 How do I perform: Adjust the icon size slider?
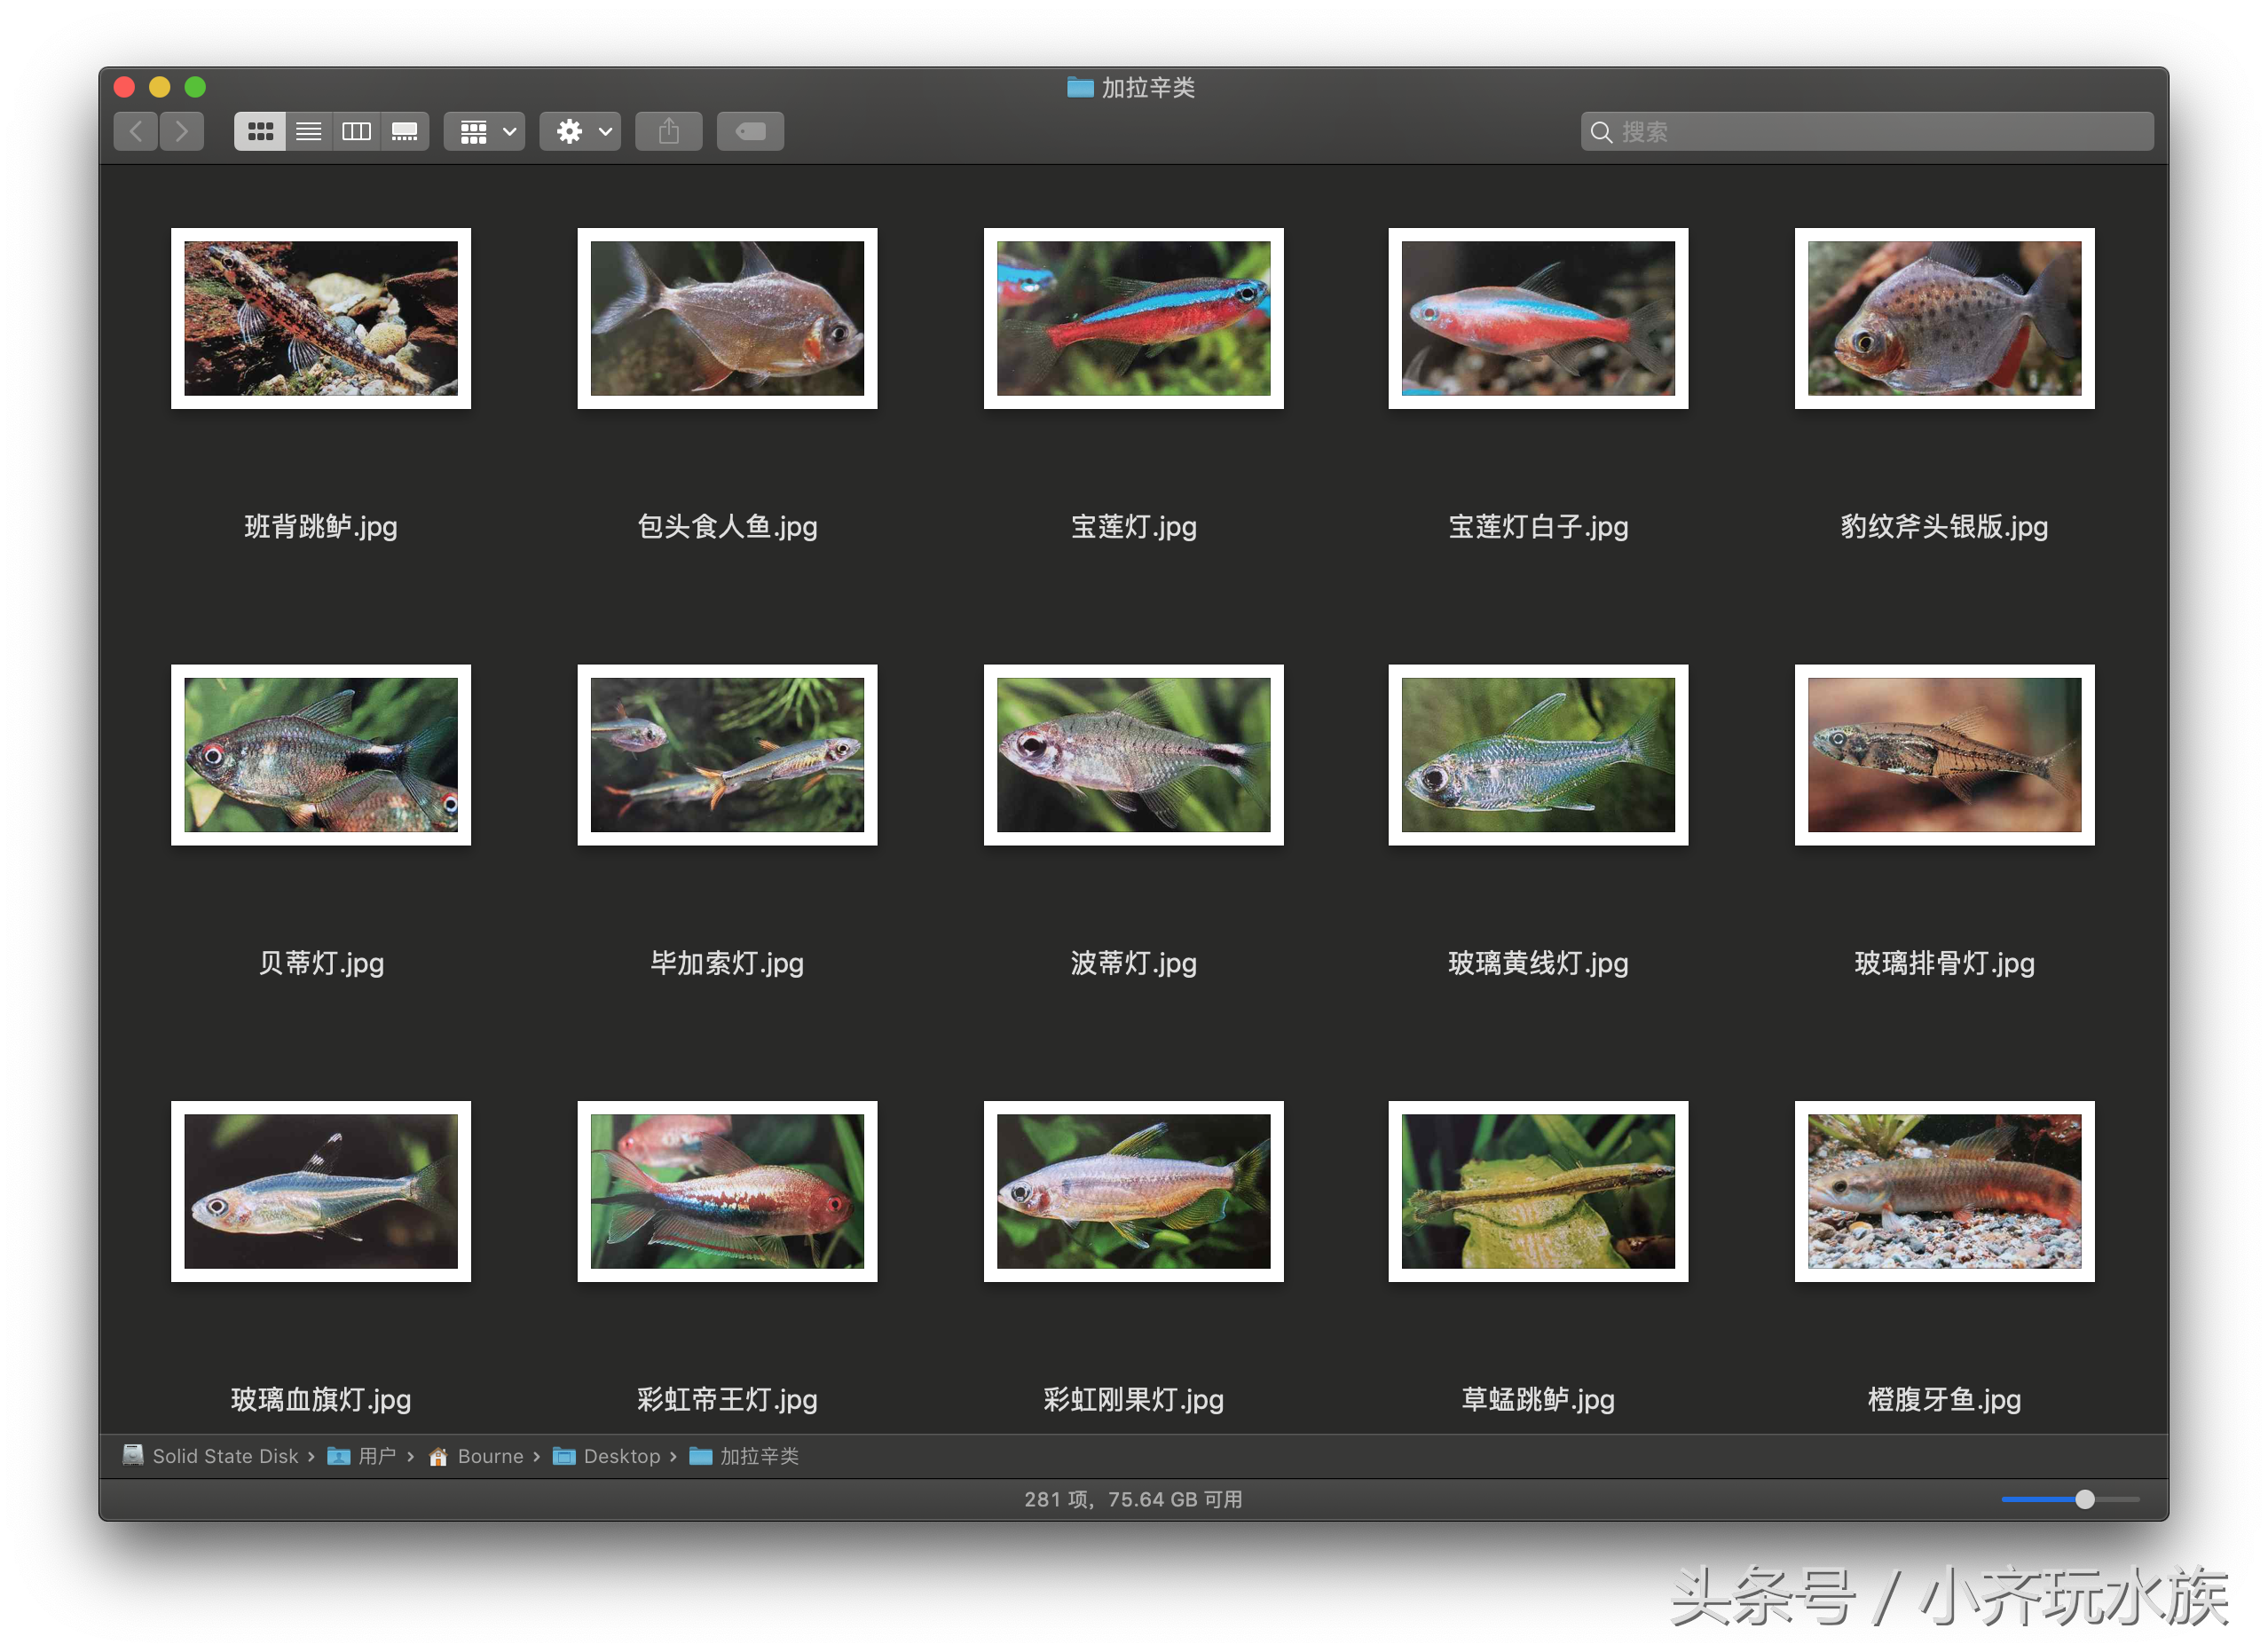(2084, 1499)
